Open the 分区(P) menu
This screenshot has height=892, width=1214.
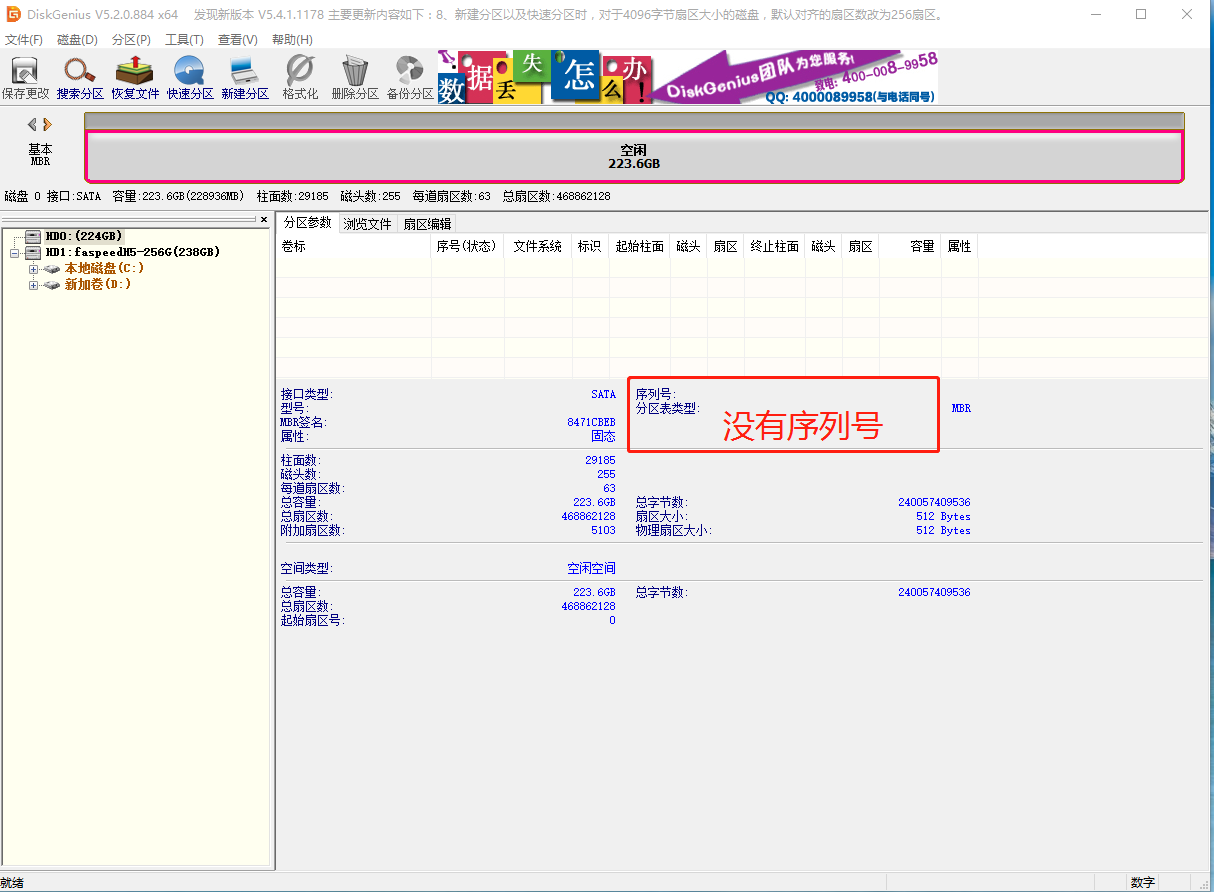[x=131, y=39]
